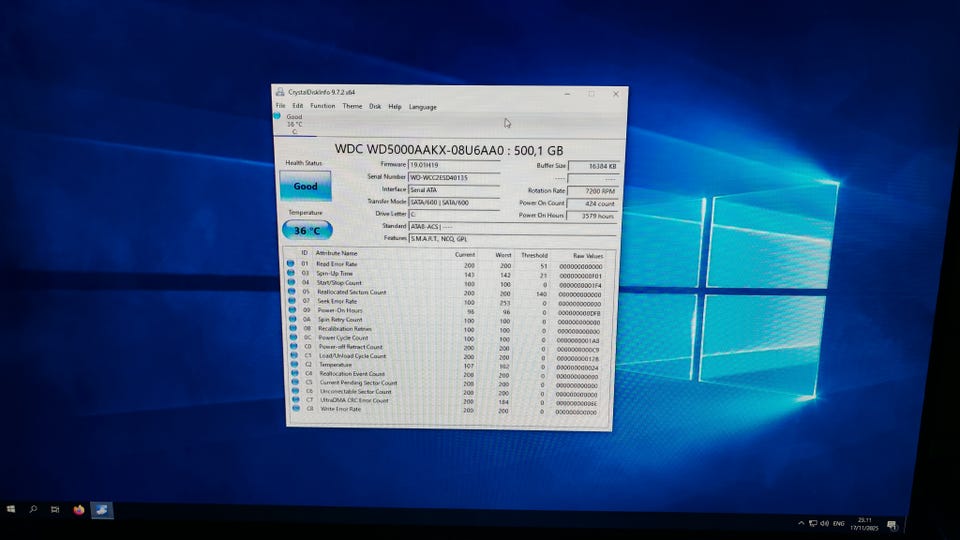Select the Spin-Up Time attribute name
The height and width of the screenshot is (540, 960).
coord(334,274)
